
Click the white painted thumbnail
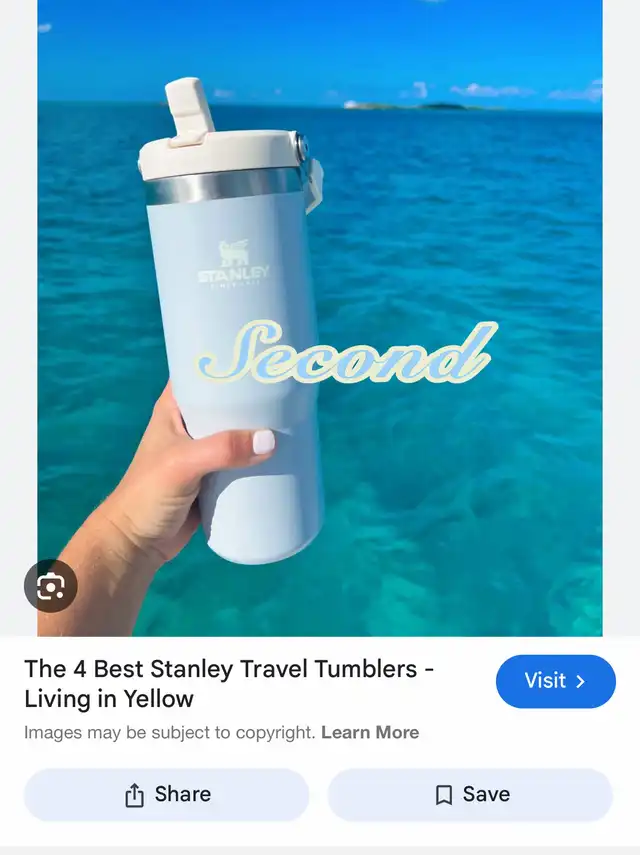(263, 442)
